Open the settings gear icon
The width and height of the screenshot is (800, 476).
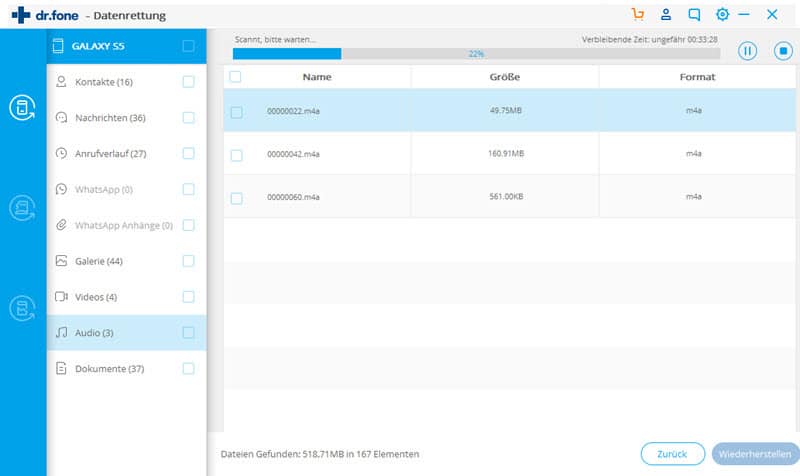(722, 15)
